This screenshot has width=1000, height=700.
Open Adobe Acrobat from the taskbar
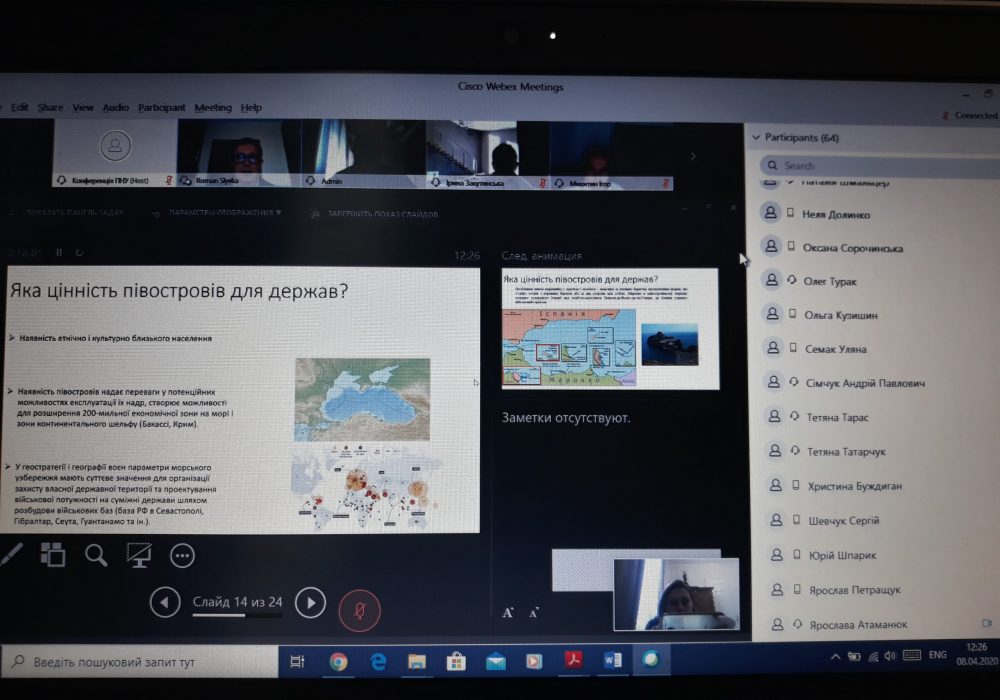tap(575, 661)
